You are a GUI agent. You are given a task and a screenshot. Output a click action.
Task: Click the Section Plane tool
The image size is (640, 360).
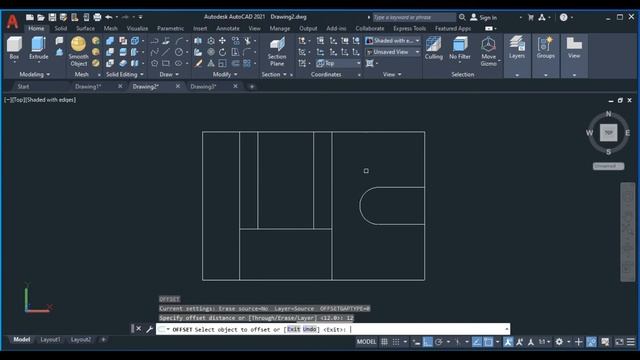point(277,51)
